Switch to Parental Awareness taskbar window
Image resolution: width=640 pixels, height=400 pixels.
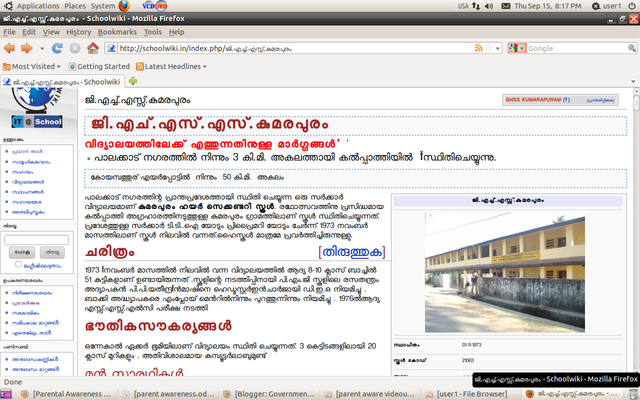pyautogui.click(x=67, y=394)
